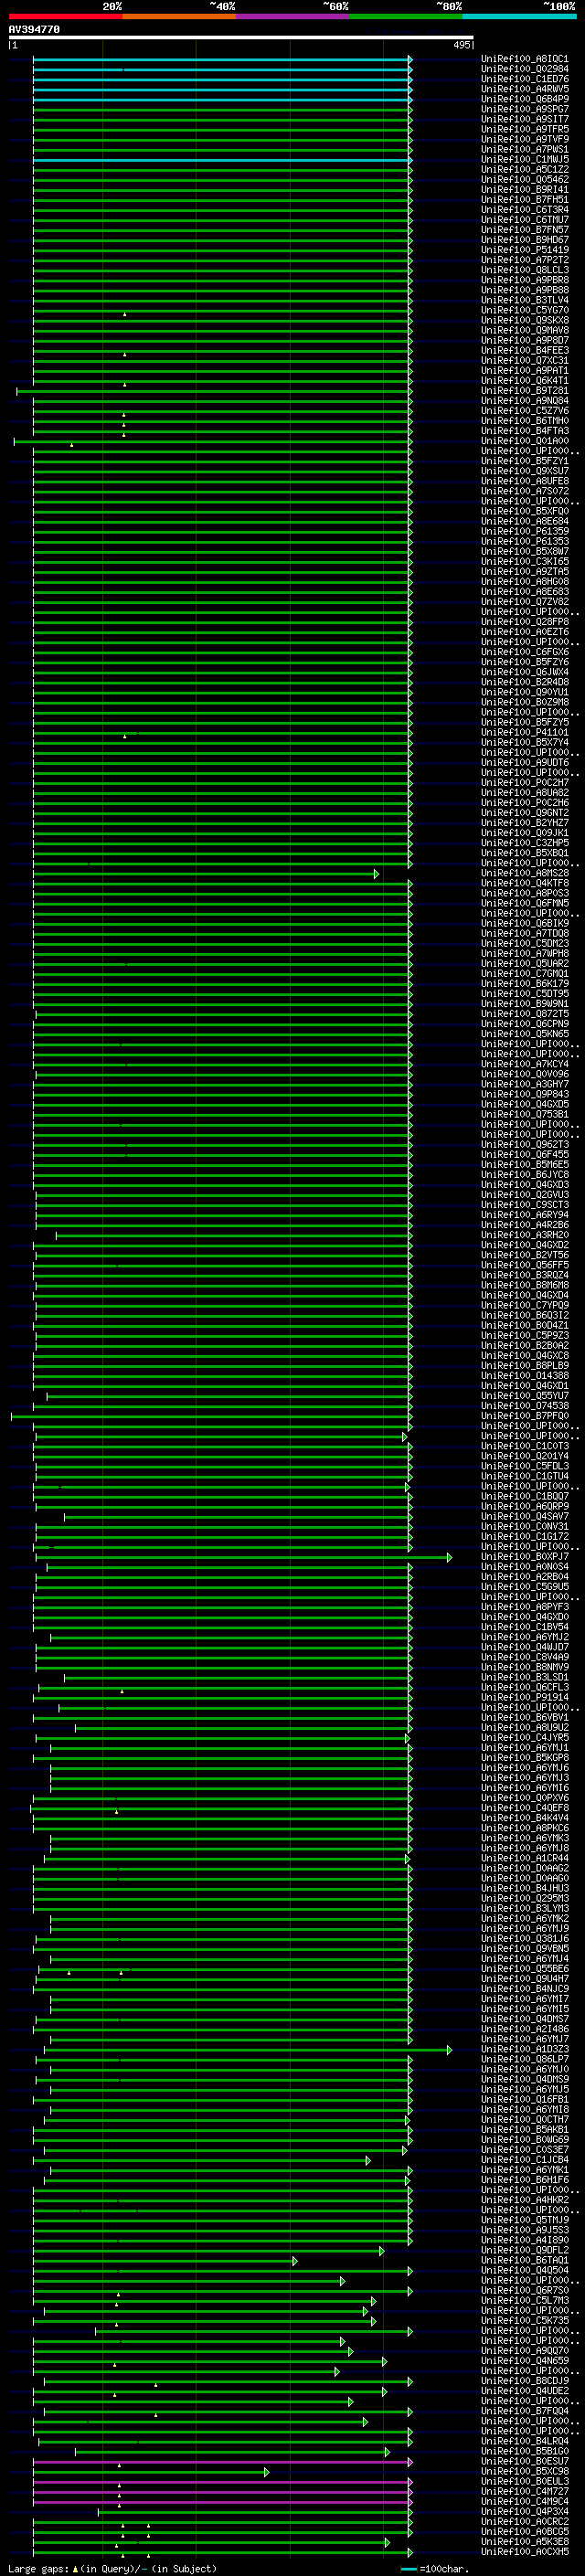The width and height of the screenshot is (585, 2576).
Task: Select hit label UniRef100_B9RI41
Action: 525,190
